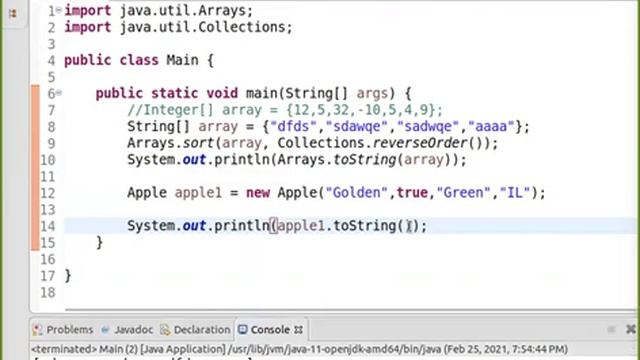Click the 'new' keyword on line 12
Image resolution: width=640 pixels, height=360 pixels.
click(x=258, y=193)
